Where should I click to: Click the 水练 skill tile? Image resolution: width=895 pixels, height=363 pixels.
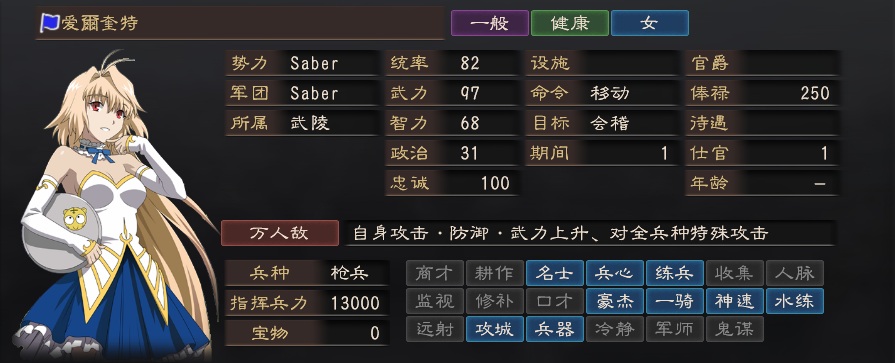coord(795,301)
